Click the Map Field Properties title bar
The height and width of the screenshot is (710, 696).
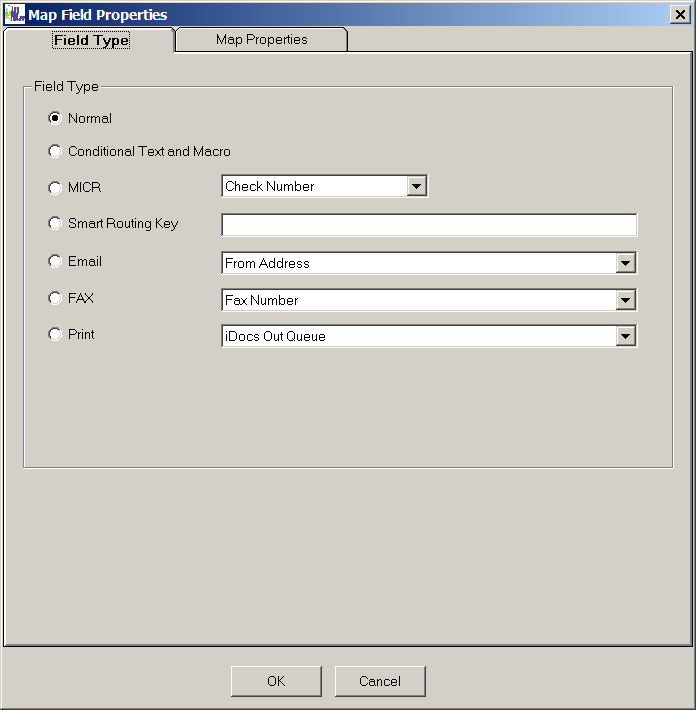click(350, 15)
